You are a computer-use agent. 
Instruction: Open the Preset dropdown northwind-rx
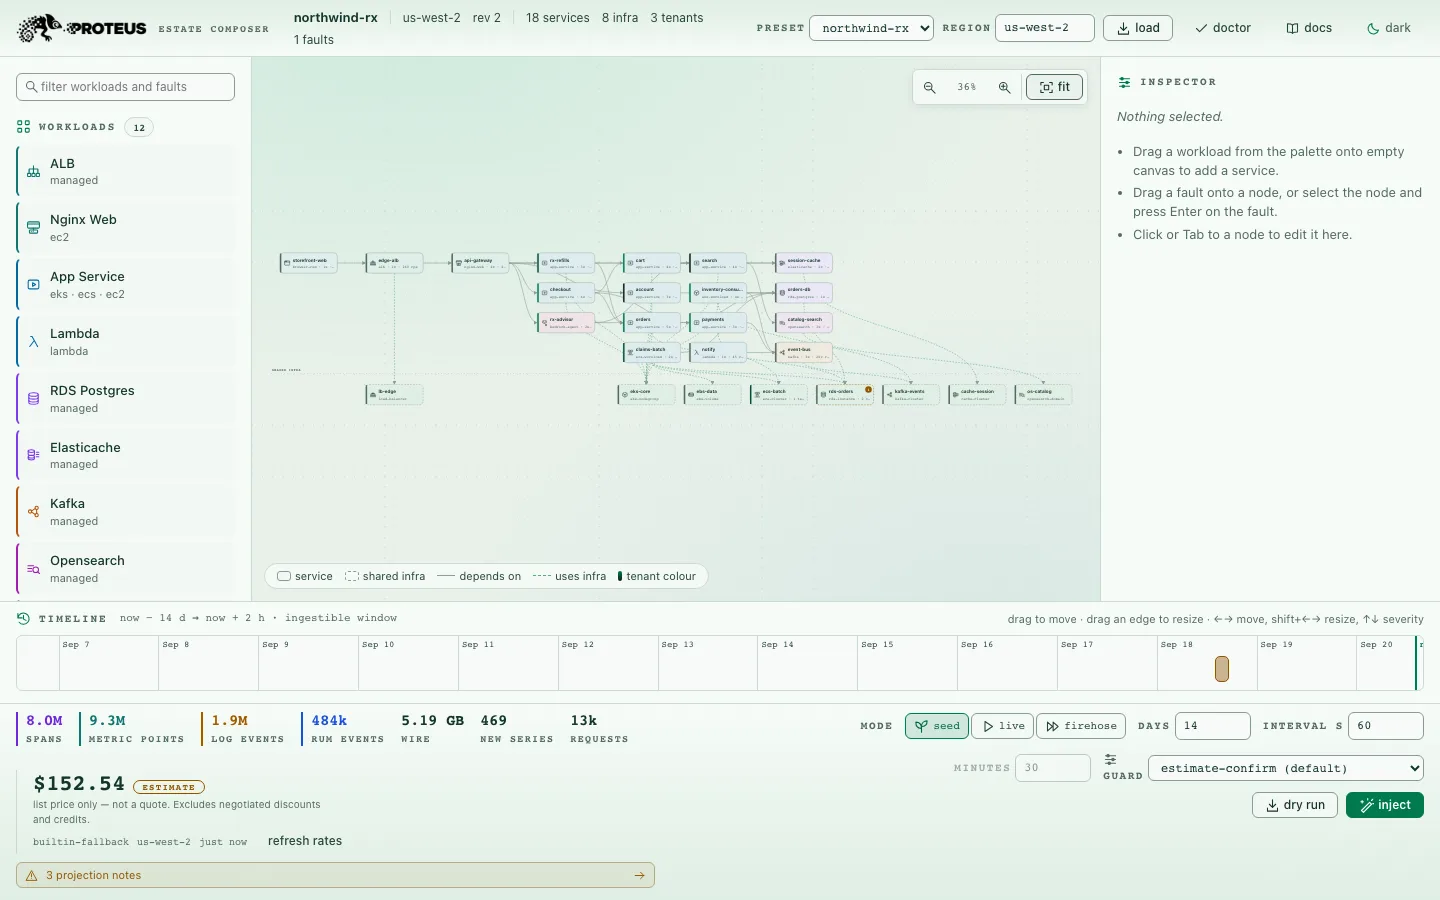[871, 28]
